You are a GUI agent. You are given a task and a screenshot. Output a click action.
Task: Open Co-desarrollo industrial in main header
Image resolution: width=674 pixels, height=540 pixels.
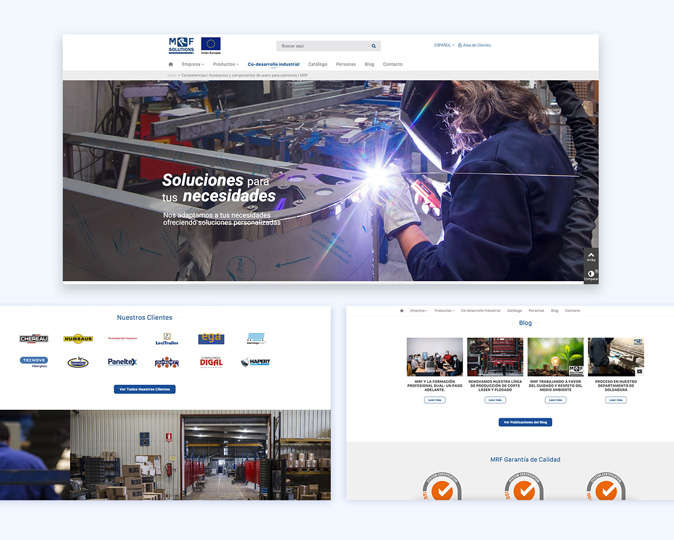(x=273, y=64)
